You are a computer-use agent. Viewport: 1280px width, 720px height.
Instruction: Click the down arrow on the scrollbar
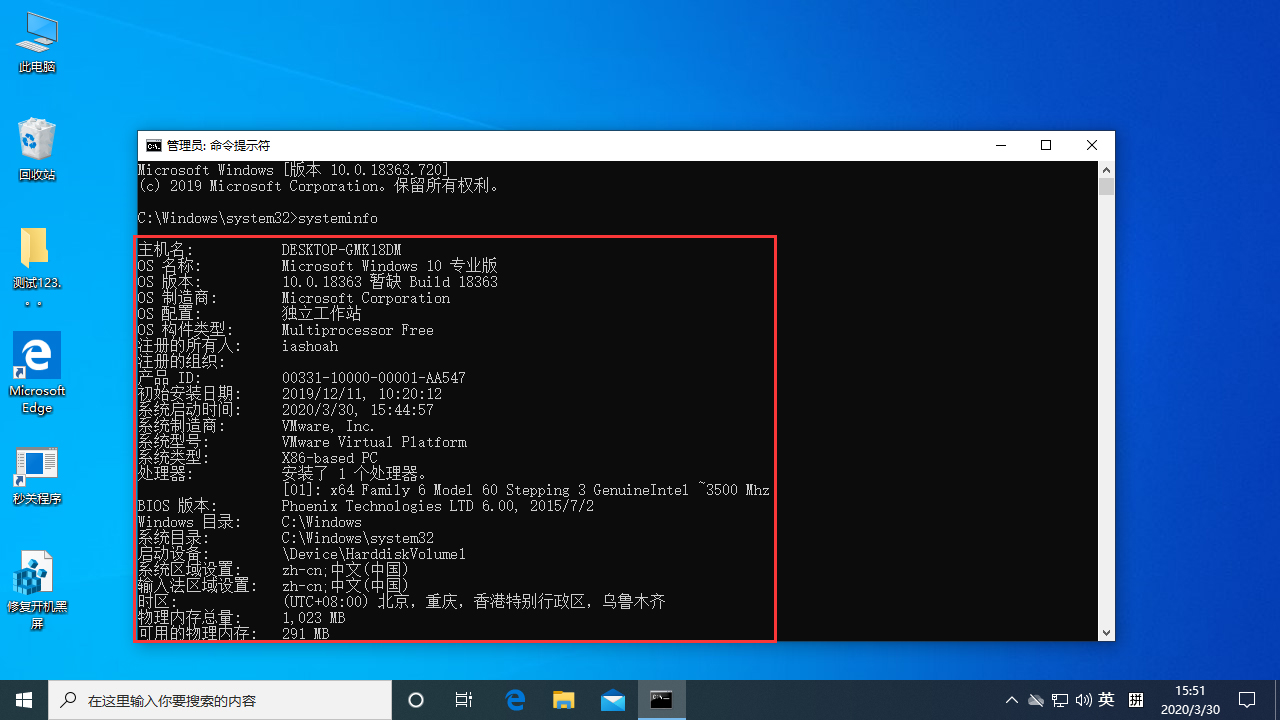pos(1106,633)
